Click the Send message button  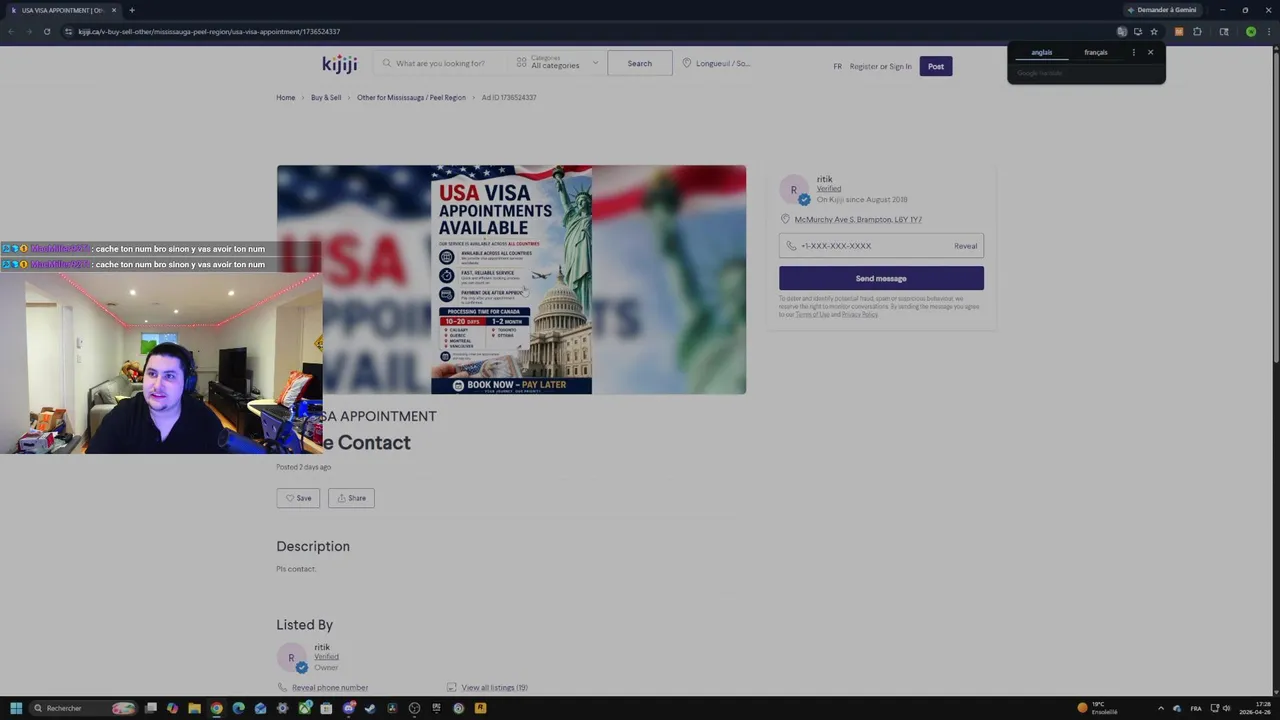point(881,278)
